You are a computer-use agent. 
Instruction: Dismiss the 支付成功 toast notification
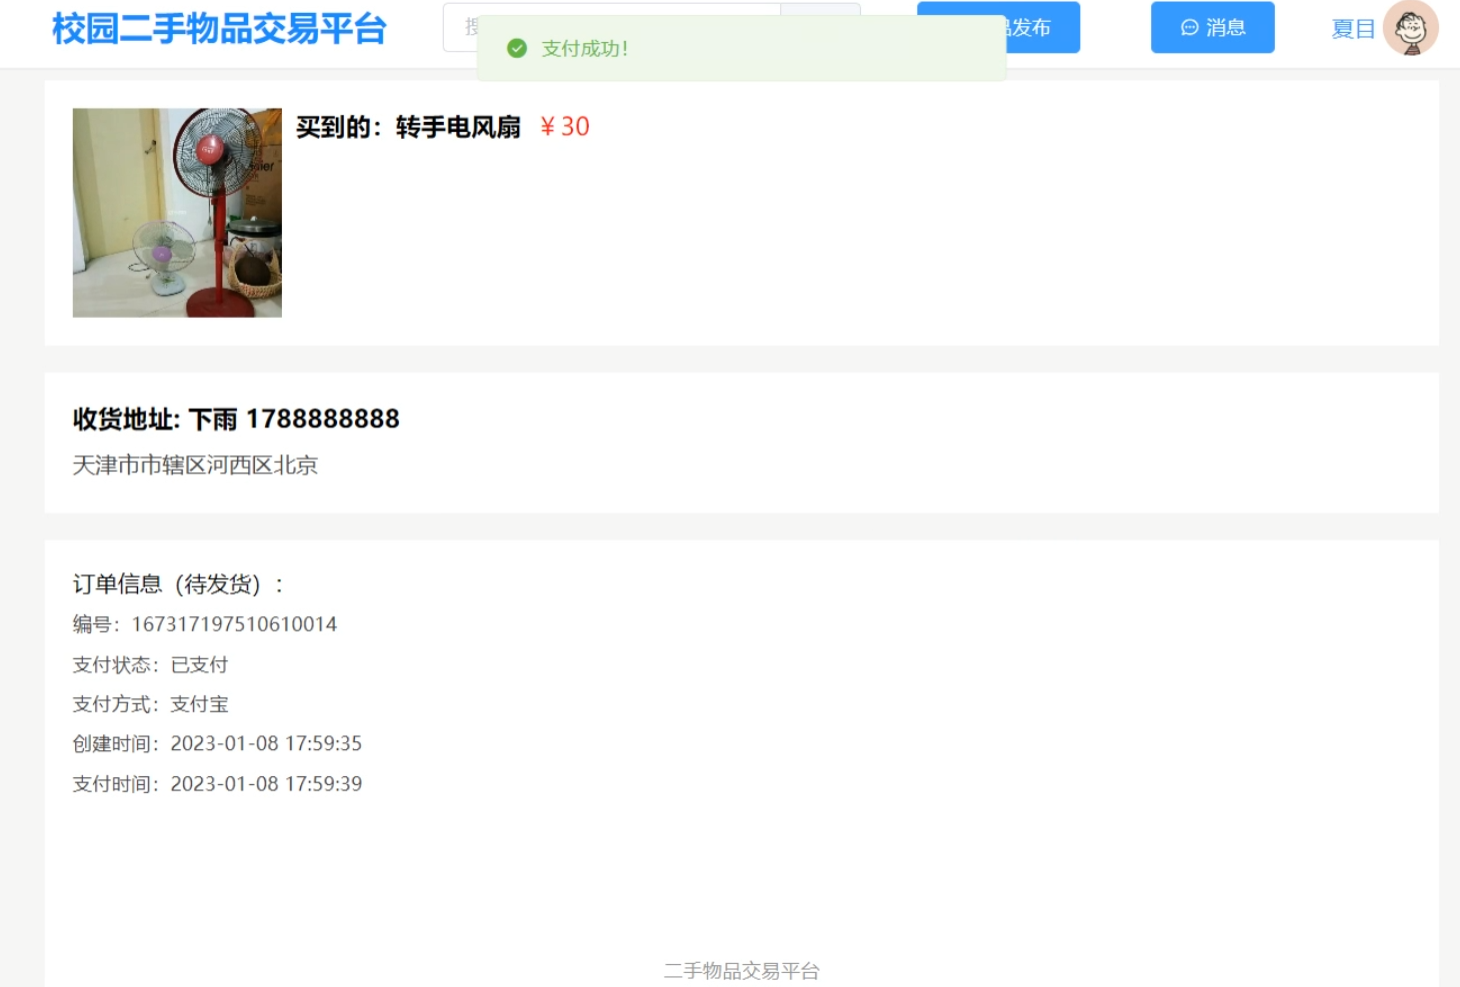tap(742, 48)
